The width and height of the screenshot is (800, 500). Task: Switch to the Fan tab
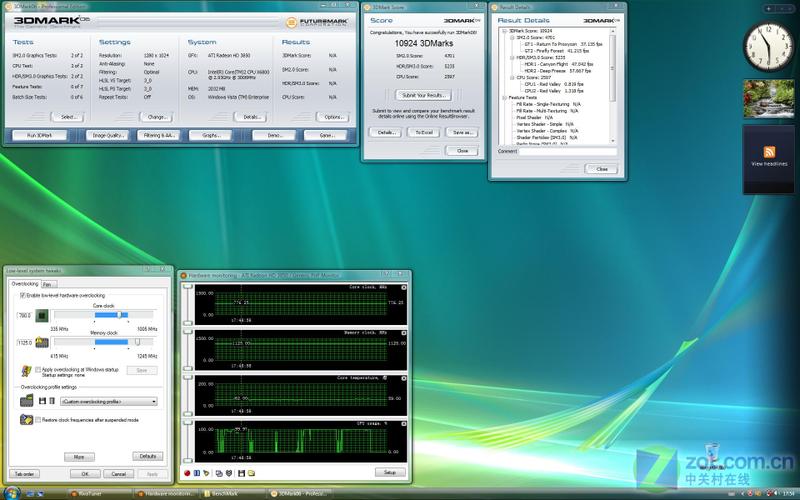[47, 284]
